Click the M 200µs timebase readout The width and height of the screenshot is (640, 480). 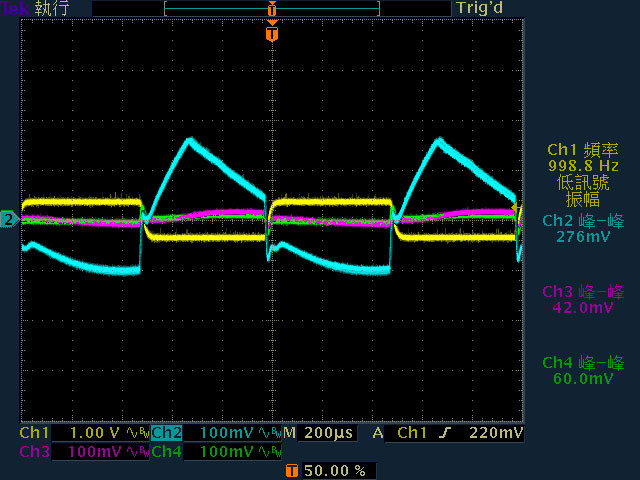[319, 433]
